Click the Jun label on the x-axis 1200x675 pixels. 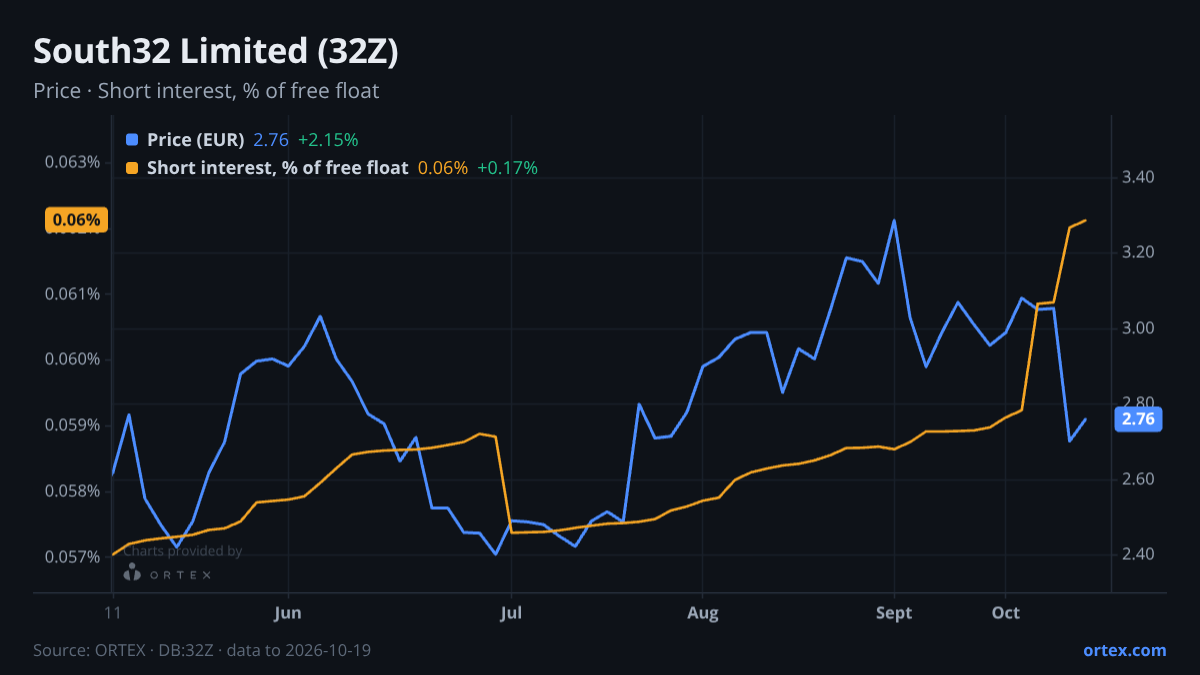[x=287, y=613]
